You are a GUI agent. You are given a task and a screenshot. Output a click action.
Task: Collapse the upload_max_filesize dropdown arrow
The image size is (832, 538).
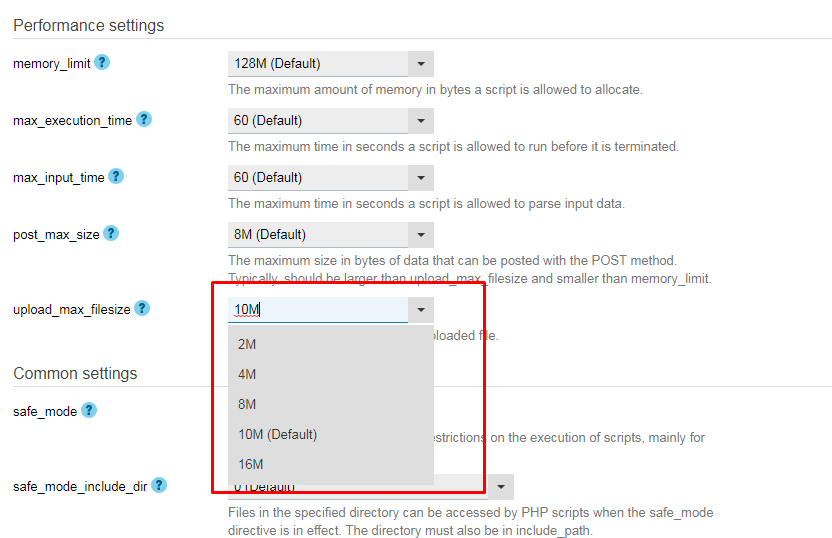click(x=421, y=310)
